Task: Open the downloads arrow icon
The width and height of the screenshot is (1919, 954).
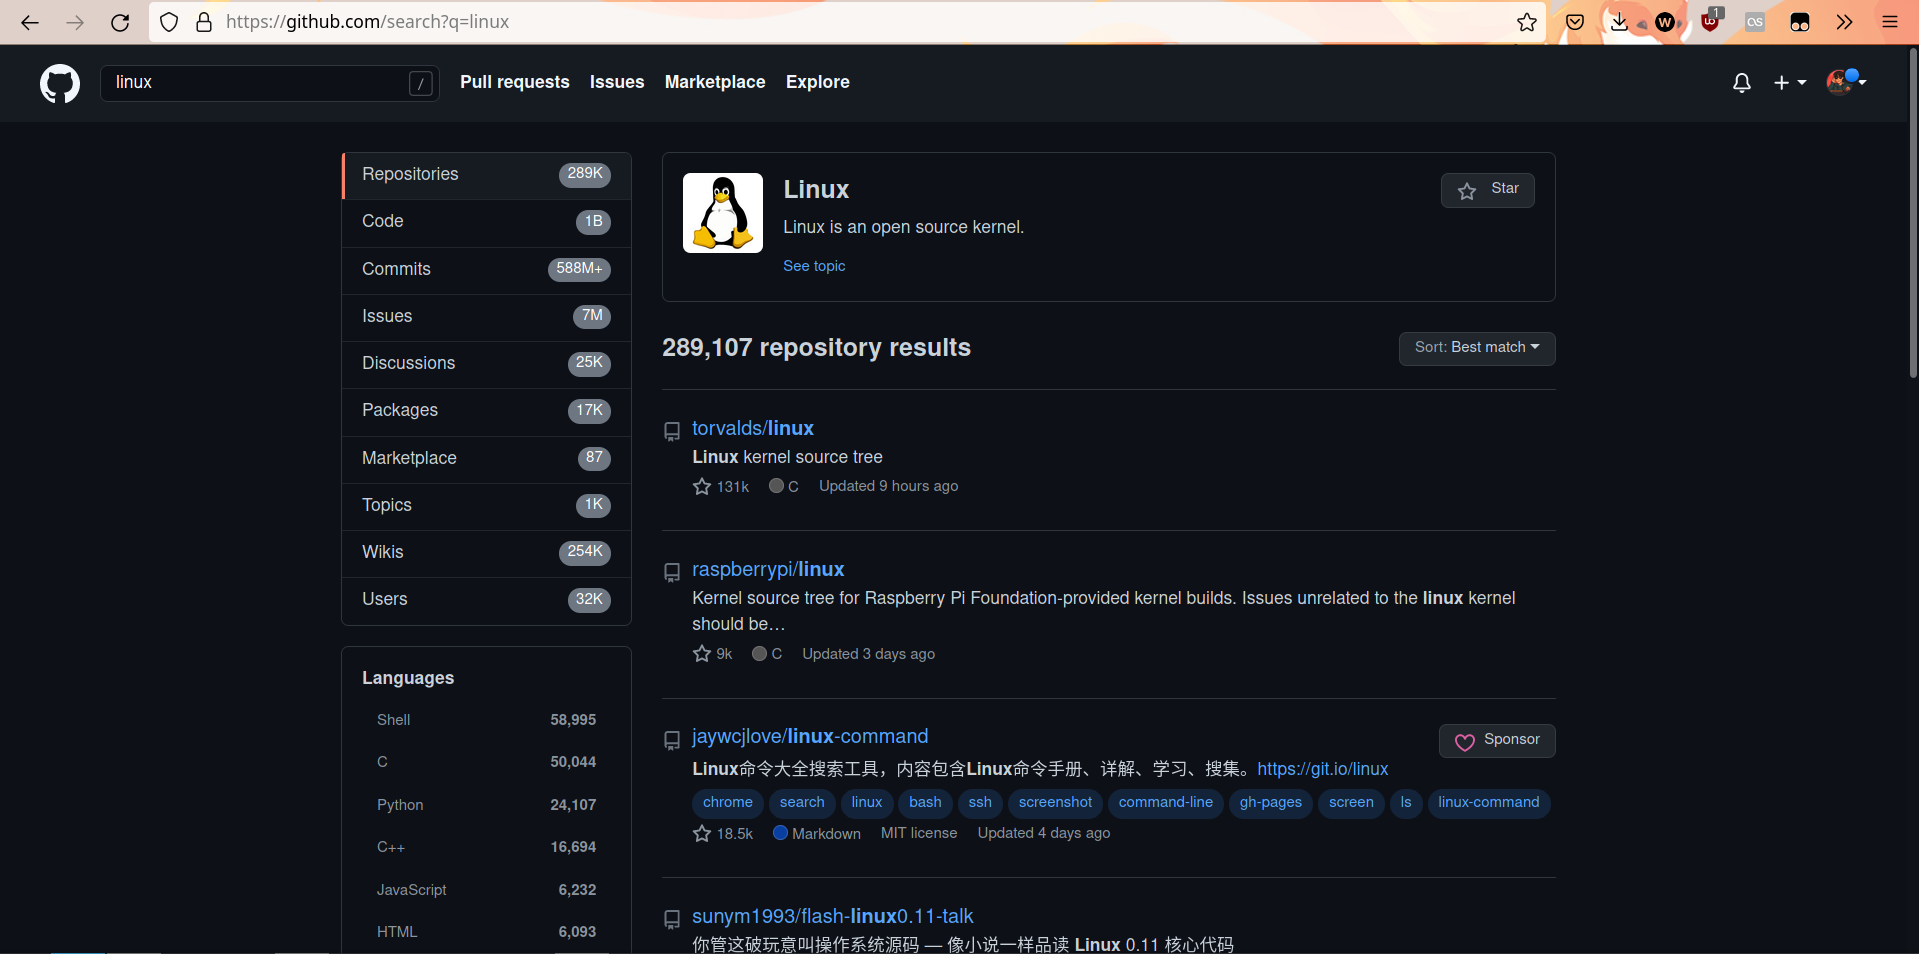Action: tap(1619, 22)
